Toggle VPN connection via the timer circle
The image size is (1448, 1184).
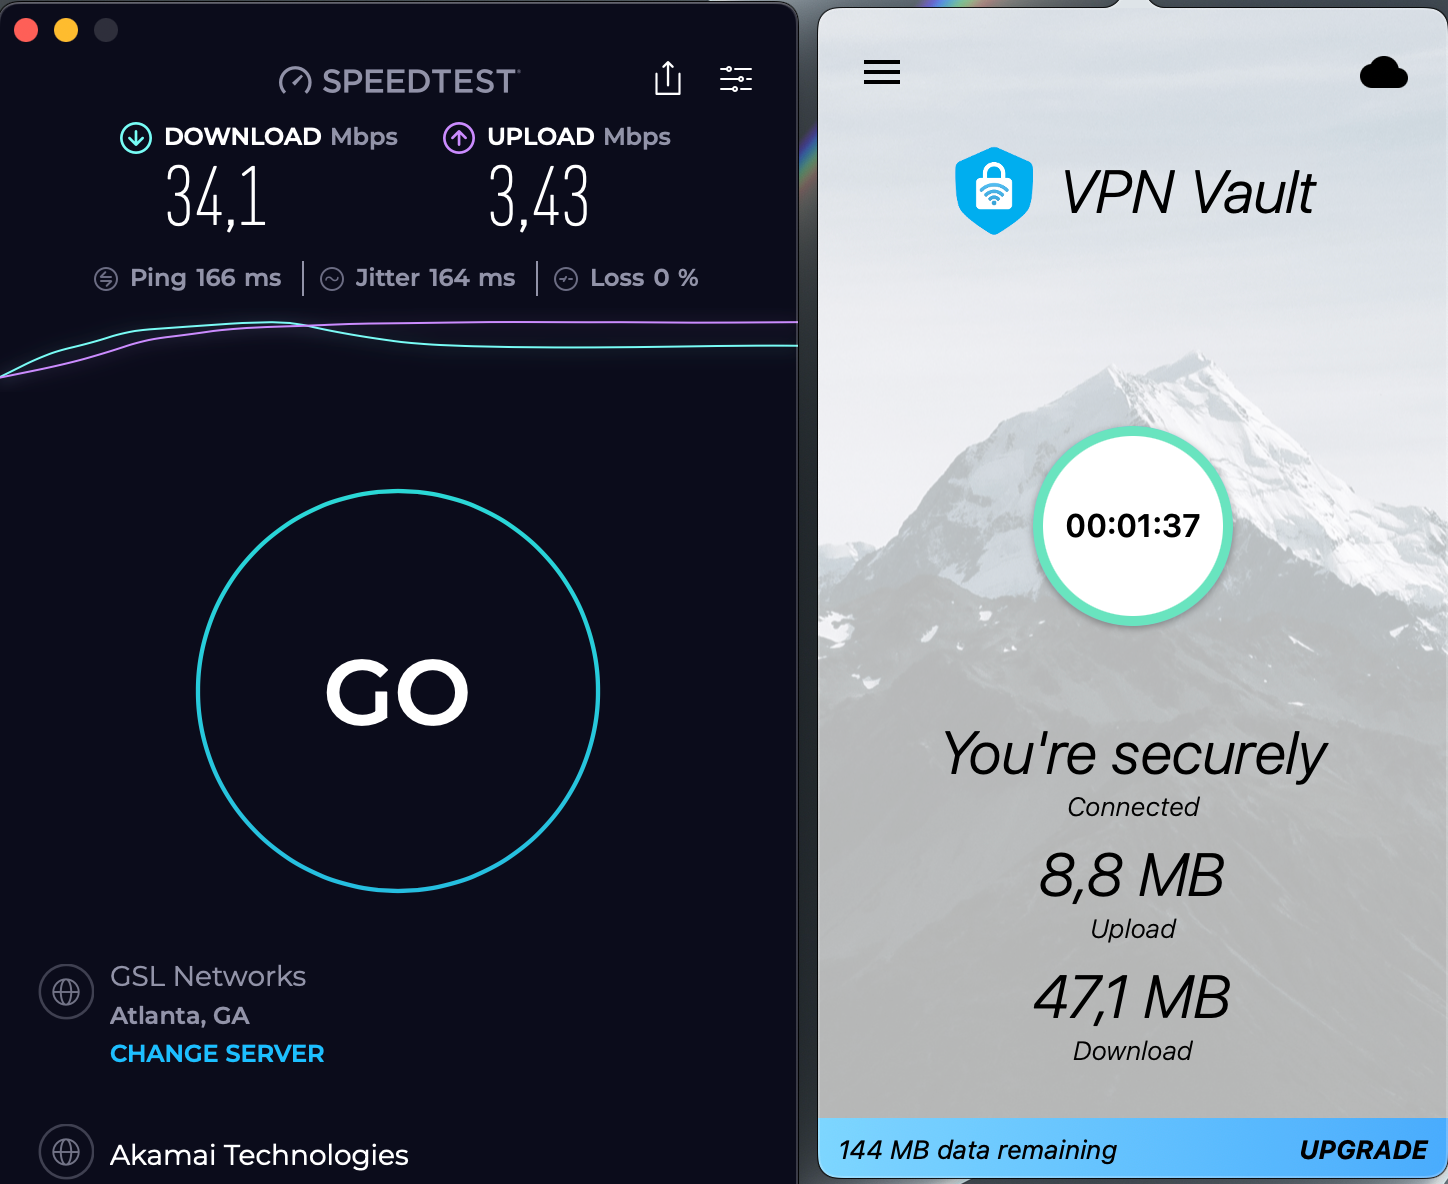(1132, 527)
